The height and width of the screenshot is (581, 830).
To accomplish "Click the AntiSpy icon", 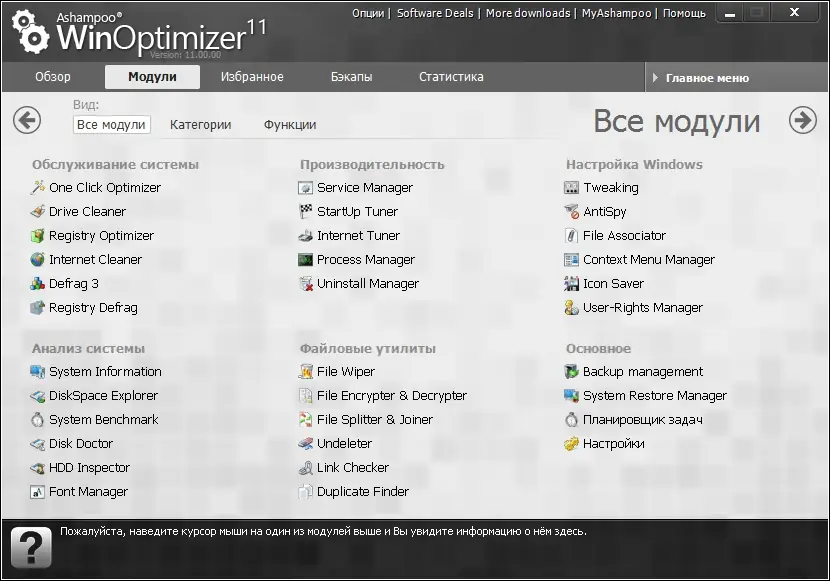I will point(572,212).
